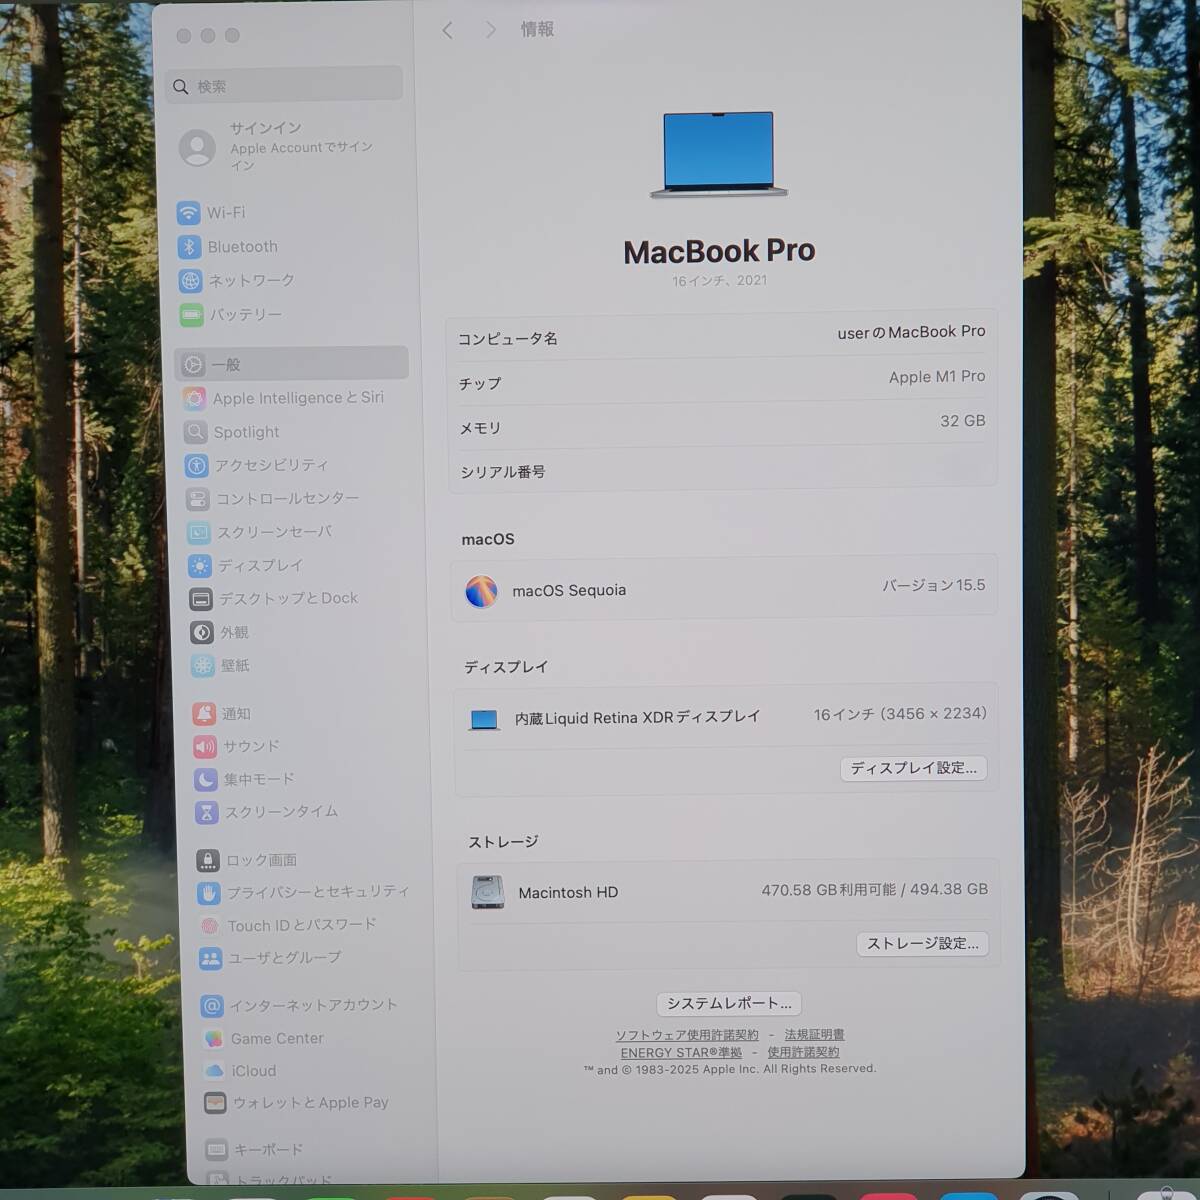Click the メモリ value 32 GB
Viewport: 1200px width, 1200px height.
point(962,421)
